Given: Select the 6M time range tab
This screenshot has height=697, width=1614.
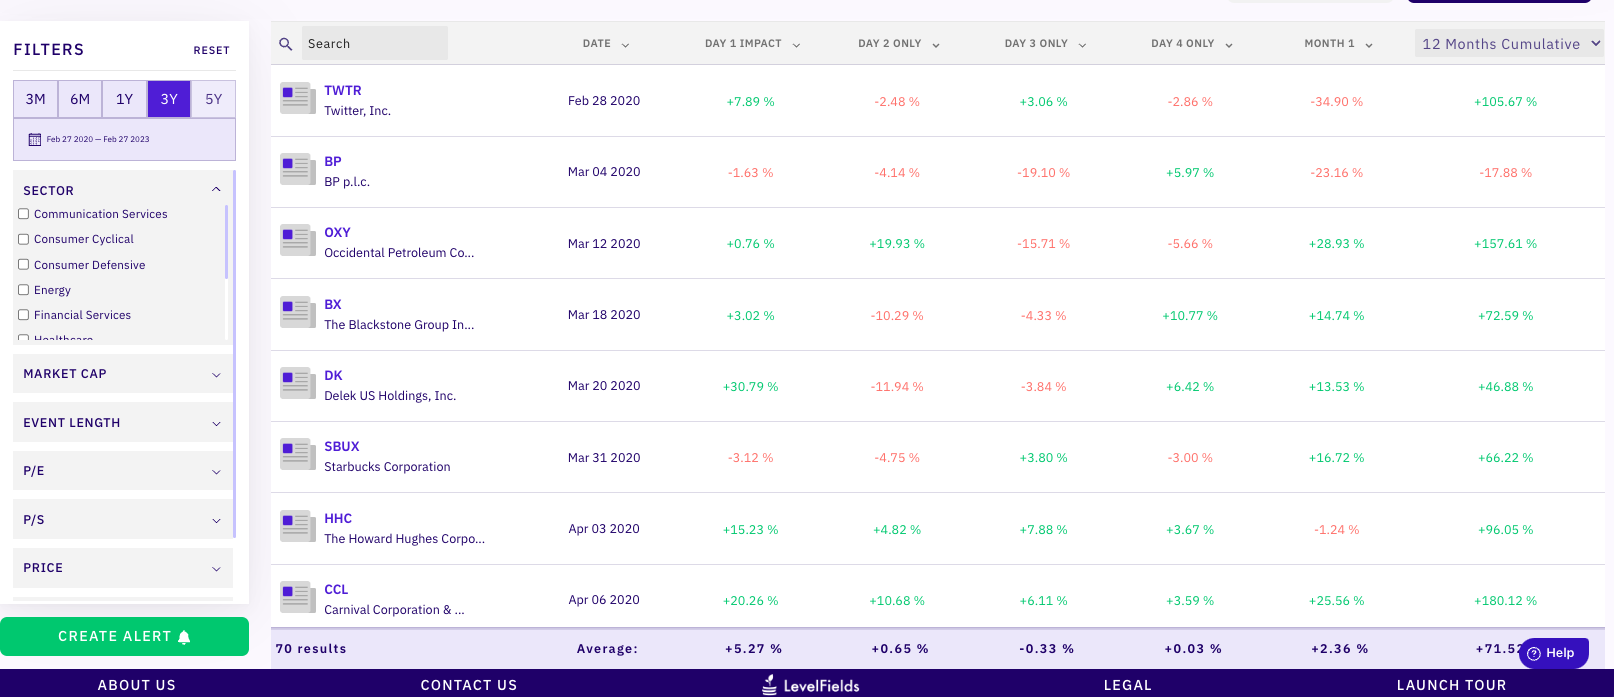Looking at the screenshot, I should pyautogui.click(x=80, y=99).
